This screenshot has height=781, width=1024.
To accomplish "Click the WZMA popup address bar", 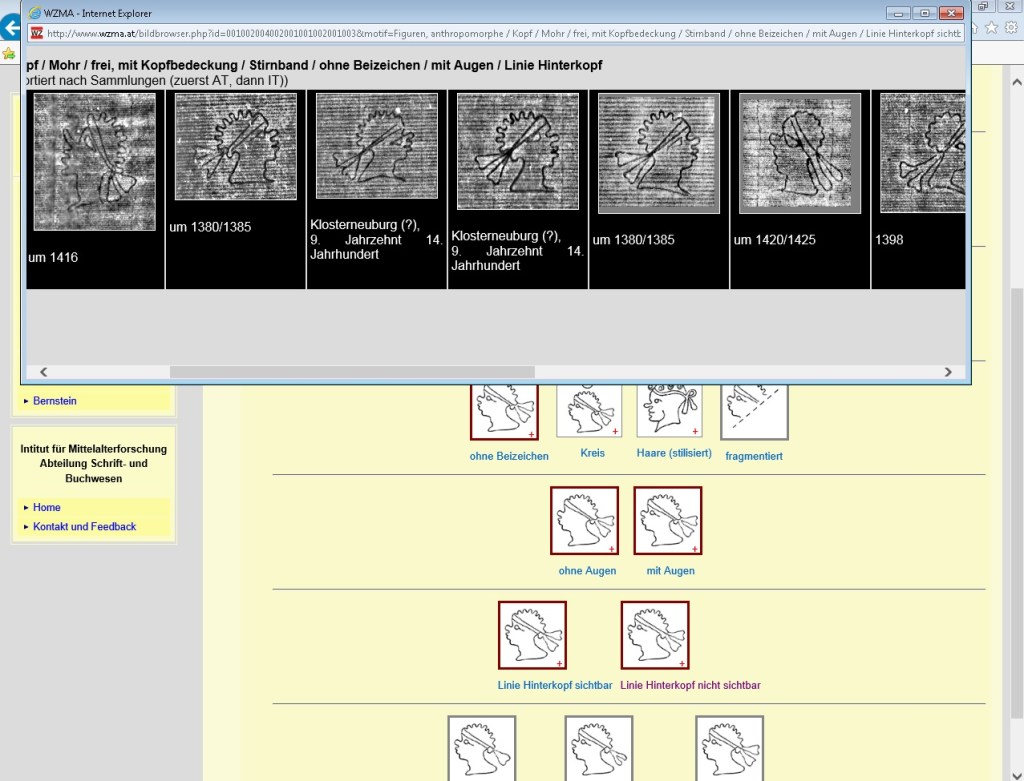I will pos(500,33).
